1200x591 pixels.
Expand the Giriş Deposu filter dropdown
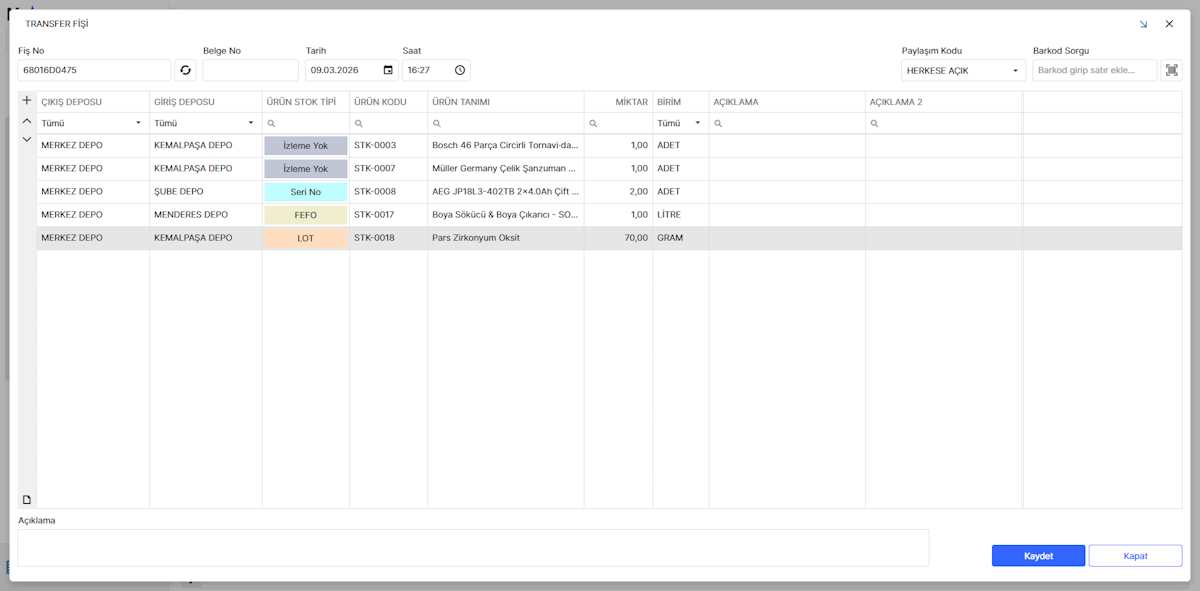(x=251, y=123)
